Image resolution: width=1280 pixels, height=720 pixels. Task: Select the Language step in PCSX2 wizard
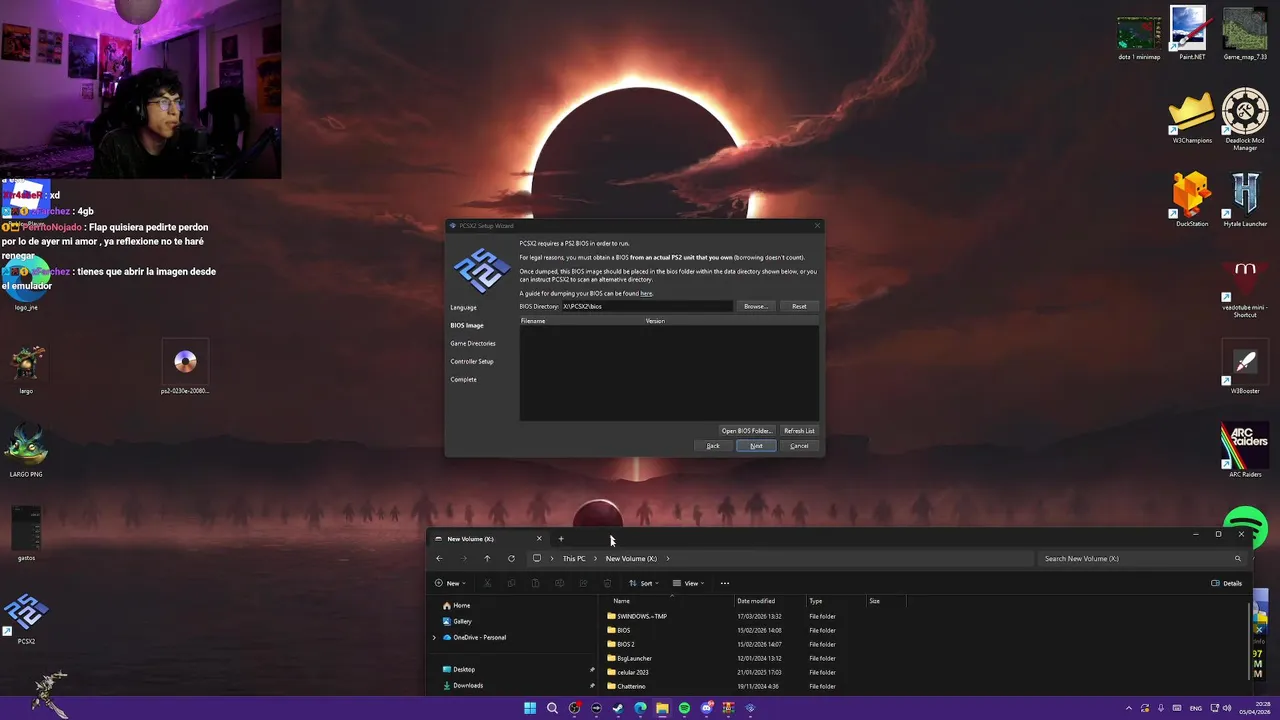(463, 307)
